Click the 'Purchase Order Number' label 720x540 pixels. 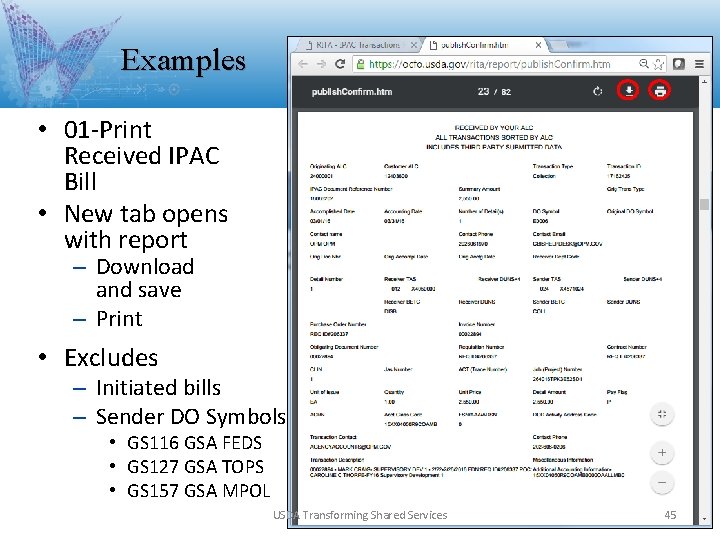coord(338,324)
